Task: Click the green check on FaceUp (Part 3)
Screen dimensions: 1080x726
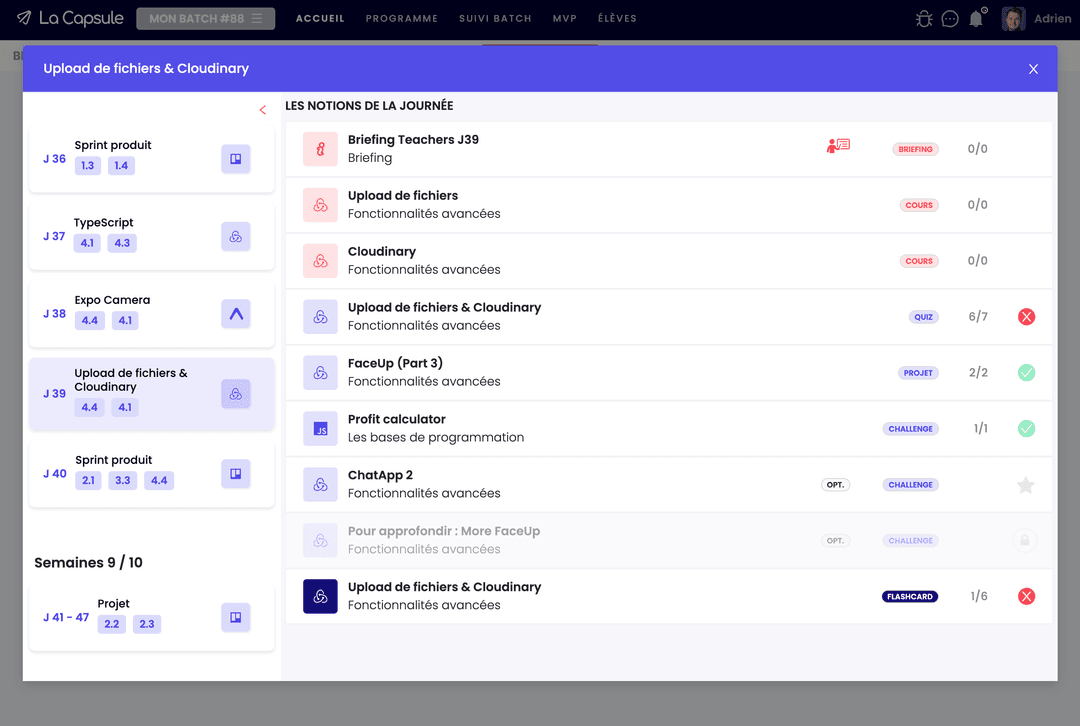Action: (x=1026, y=373)
